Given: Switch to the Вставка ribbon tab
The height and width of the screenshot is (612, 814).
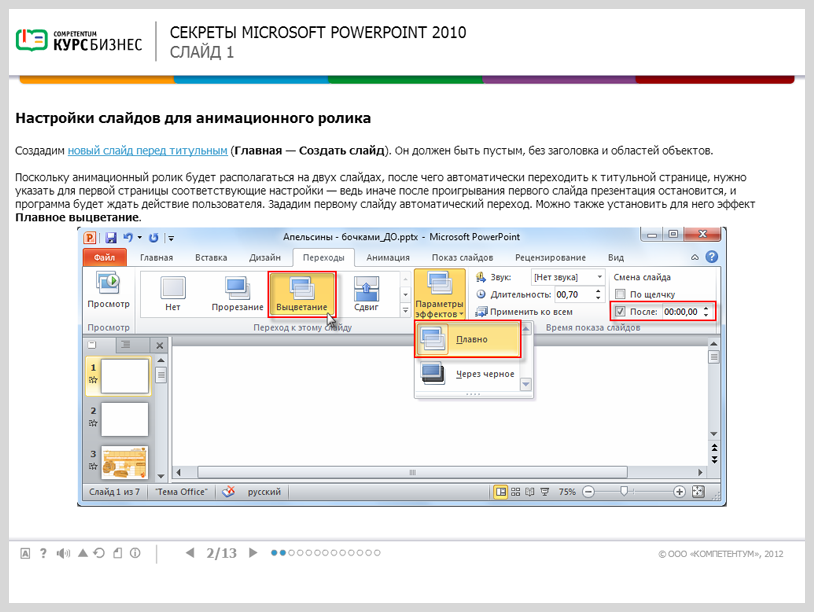Looking at the screenshot, I should point(211,257).
